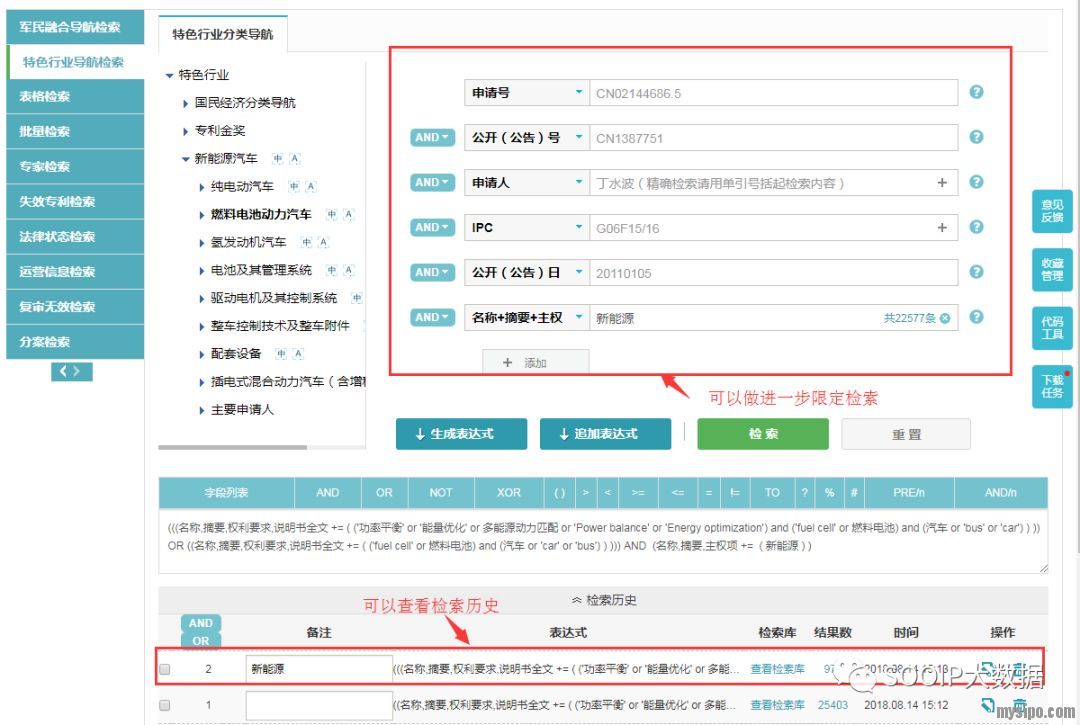Expand the 国民经济分类导航 tree node

click(186, 103)
